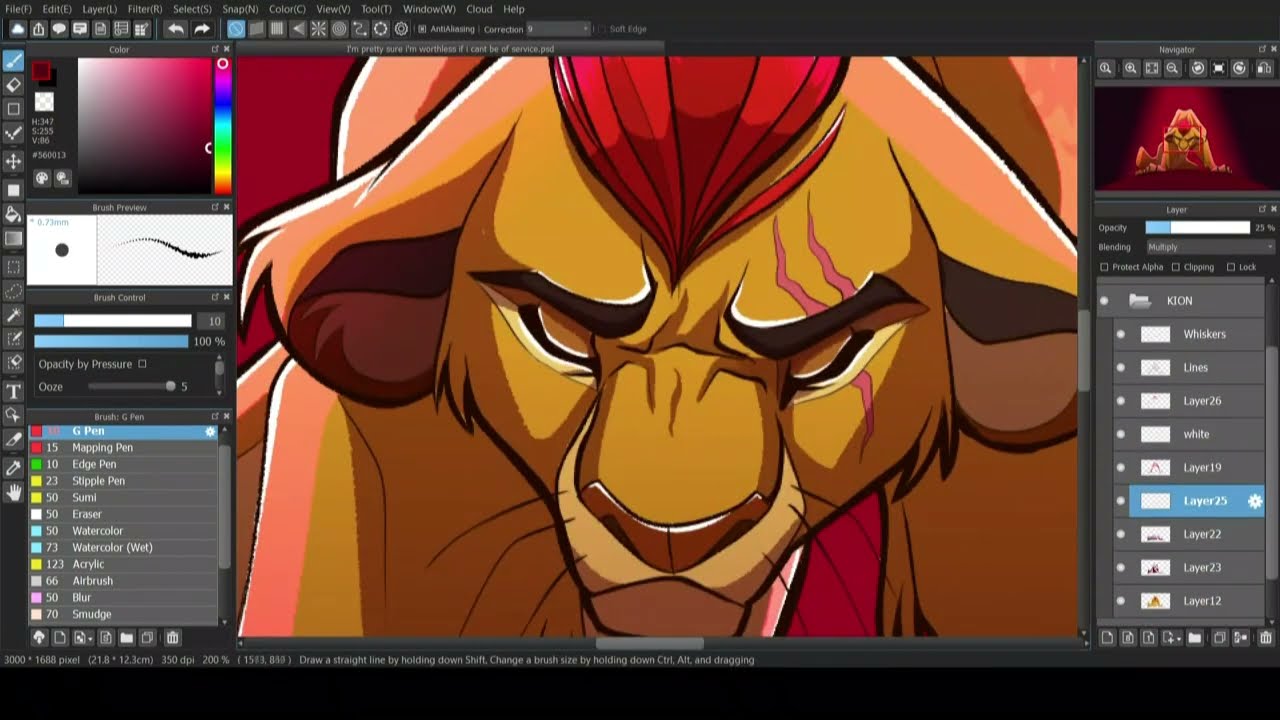Select the Hand tool
The height and width of the screenshot is (720, 1280).
13,492
